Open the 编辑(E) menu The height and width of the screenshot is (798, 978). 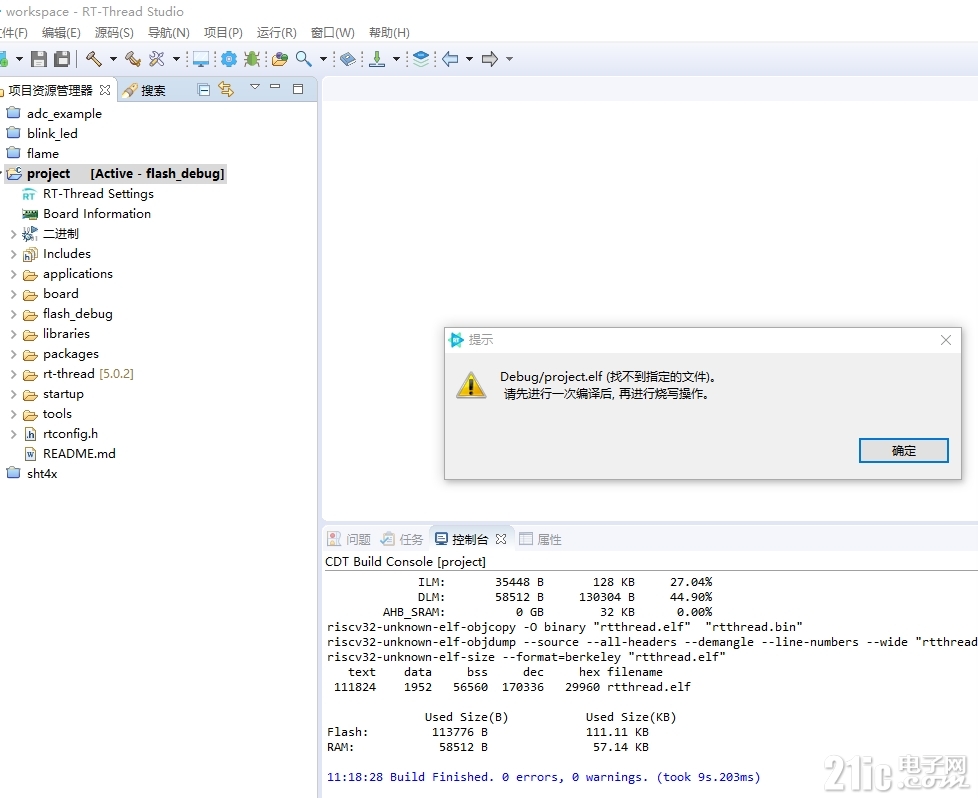click(61, 32)
